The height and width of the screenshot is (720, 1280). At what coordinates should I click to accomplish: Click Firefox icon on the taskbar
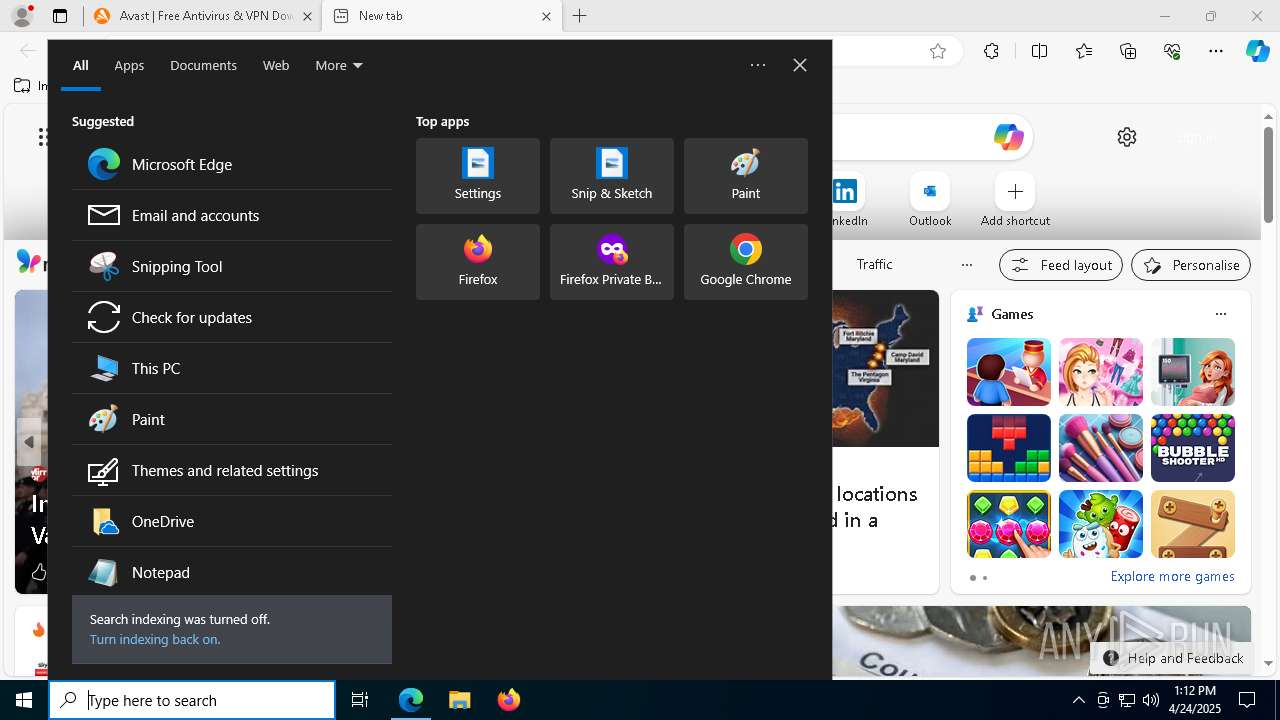(x=509, y=700)
